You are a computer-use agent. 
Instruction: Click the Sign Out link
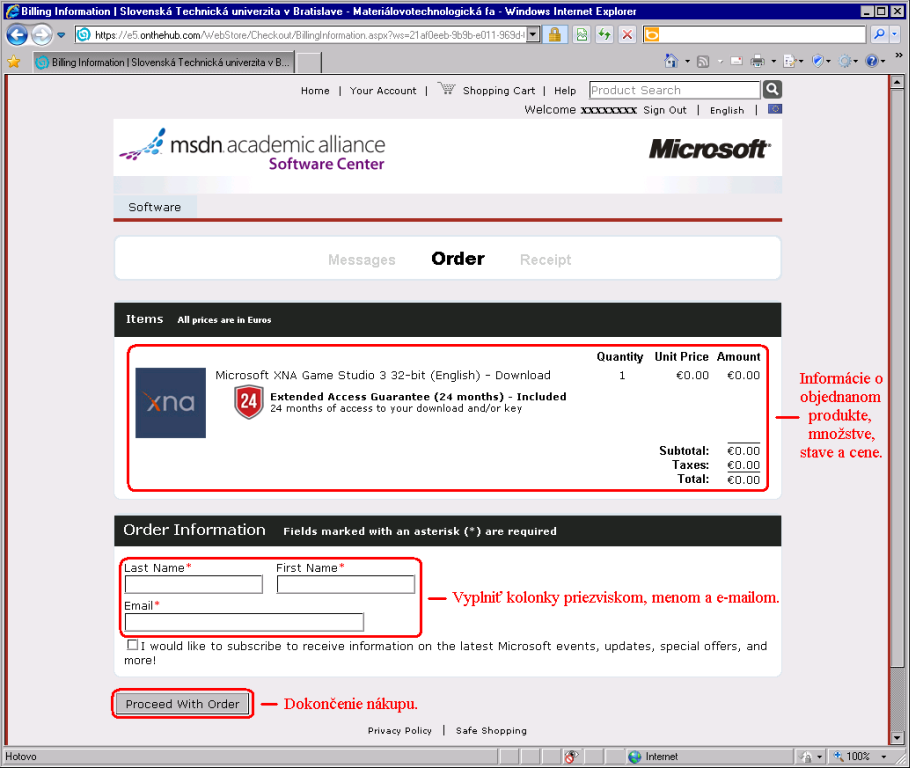665,110
